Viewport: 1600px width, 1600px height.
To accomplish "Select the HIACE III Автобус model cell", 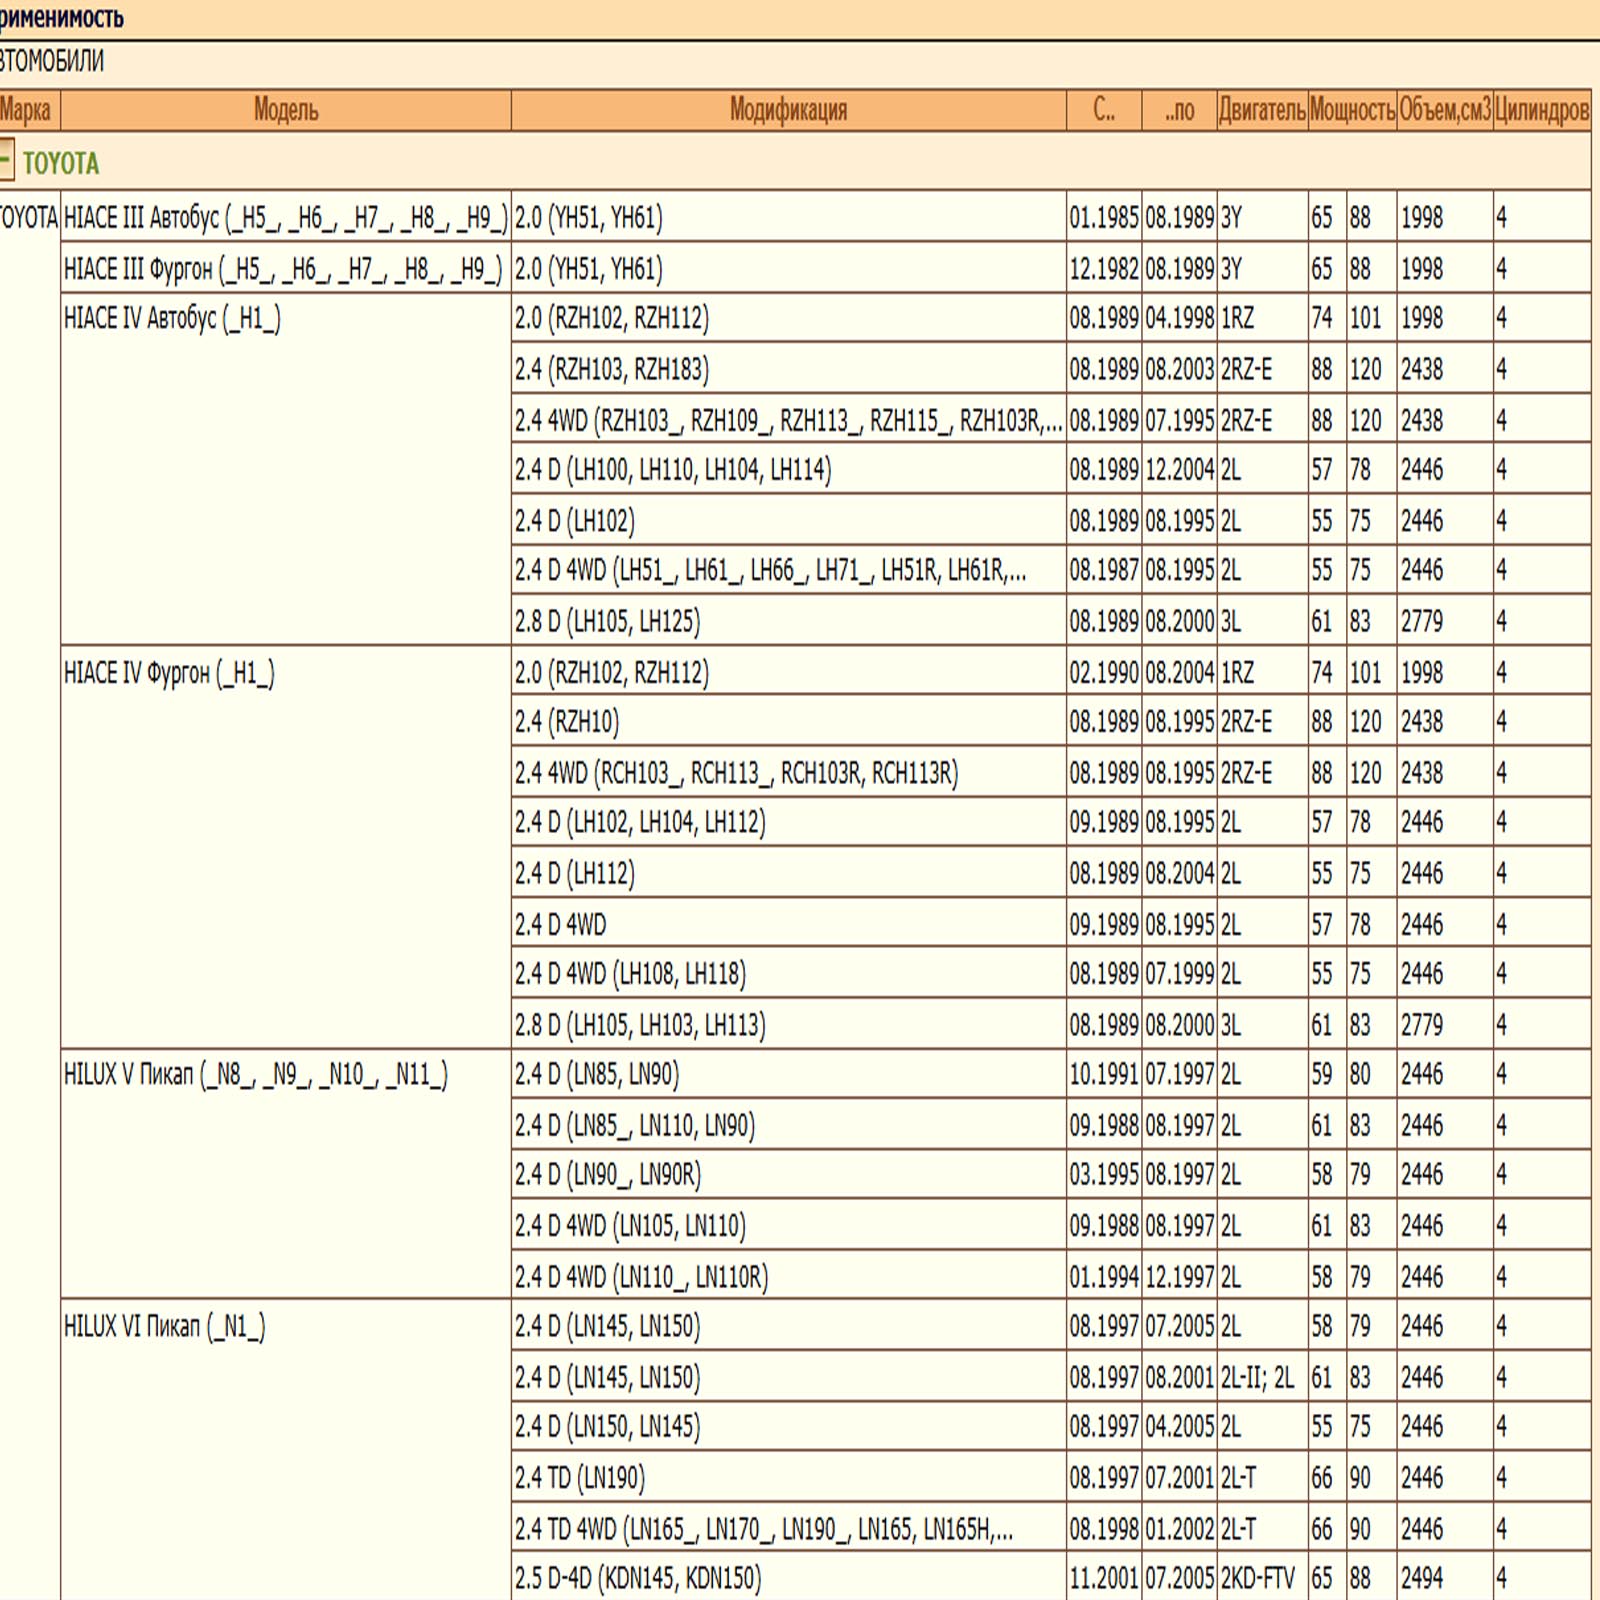I will (285, 218).
